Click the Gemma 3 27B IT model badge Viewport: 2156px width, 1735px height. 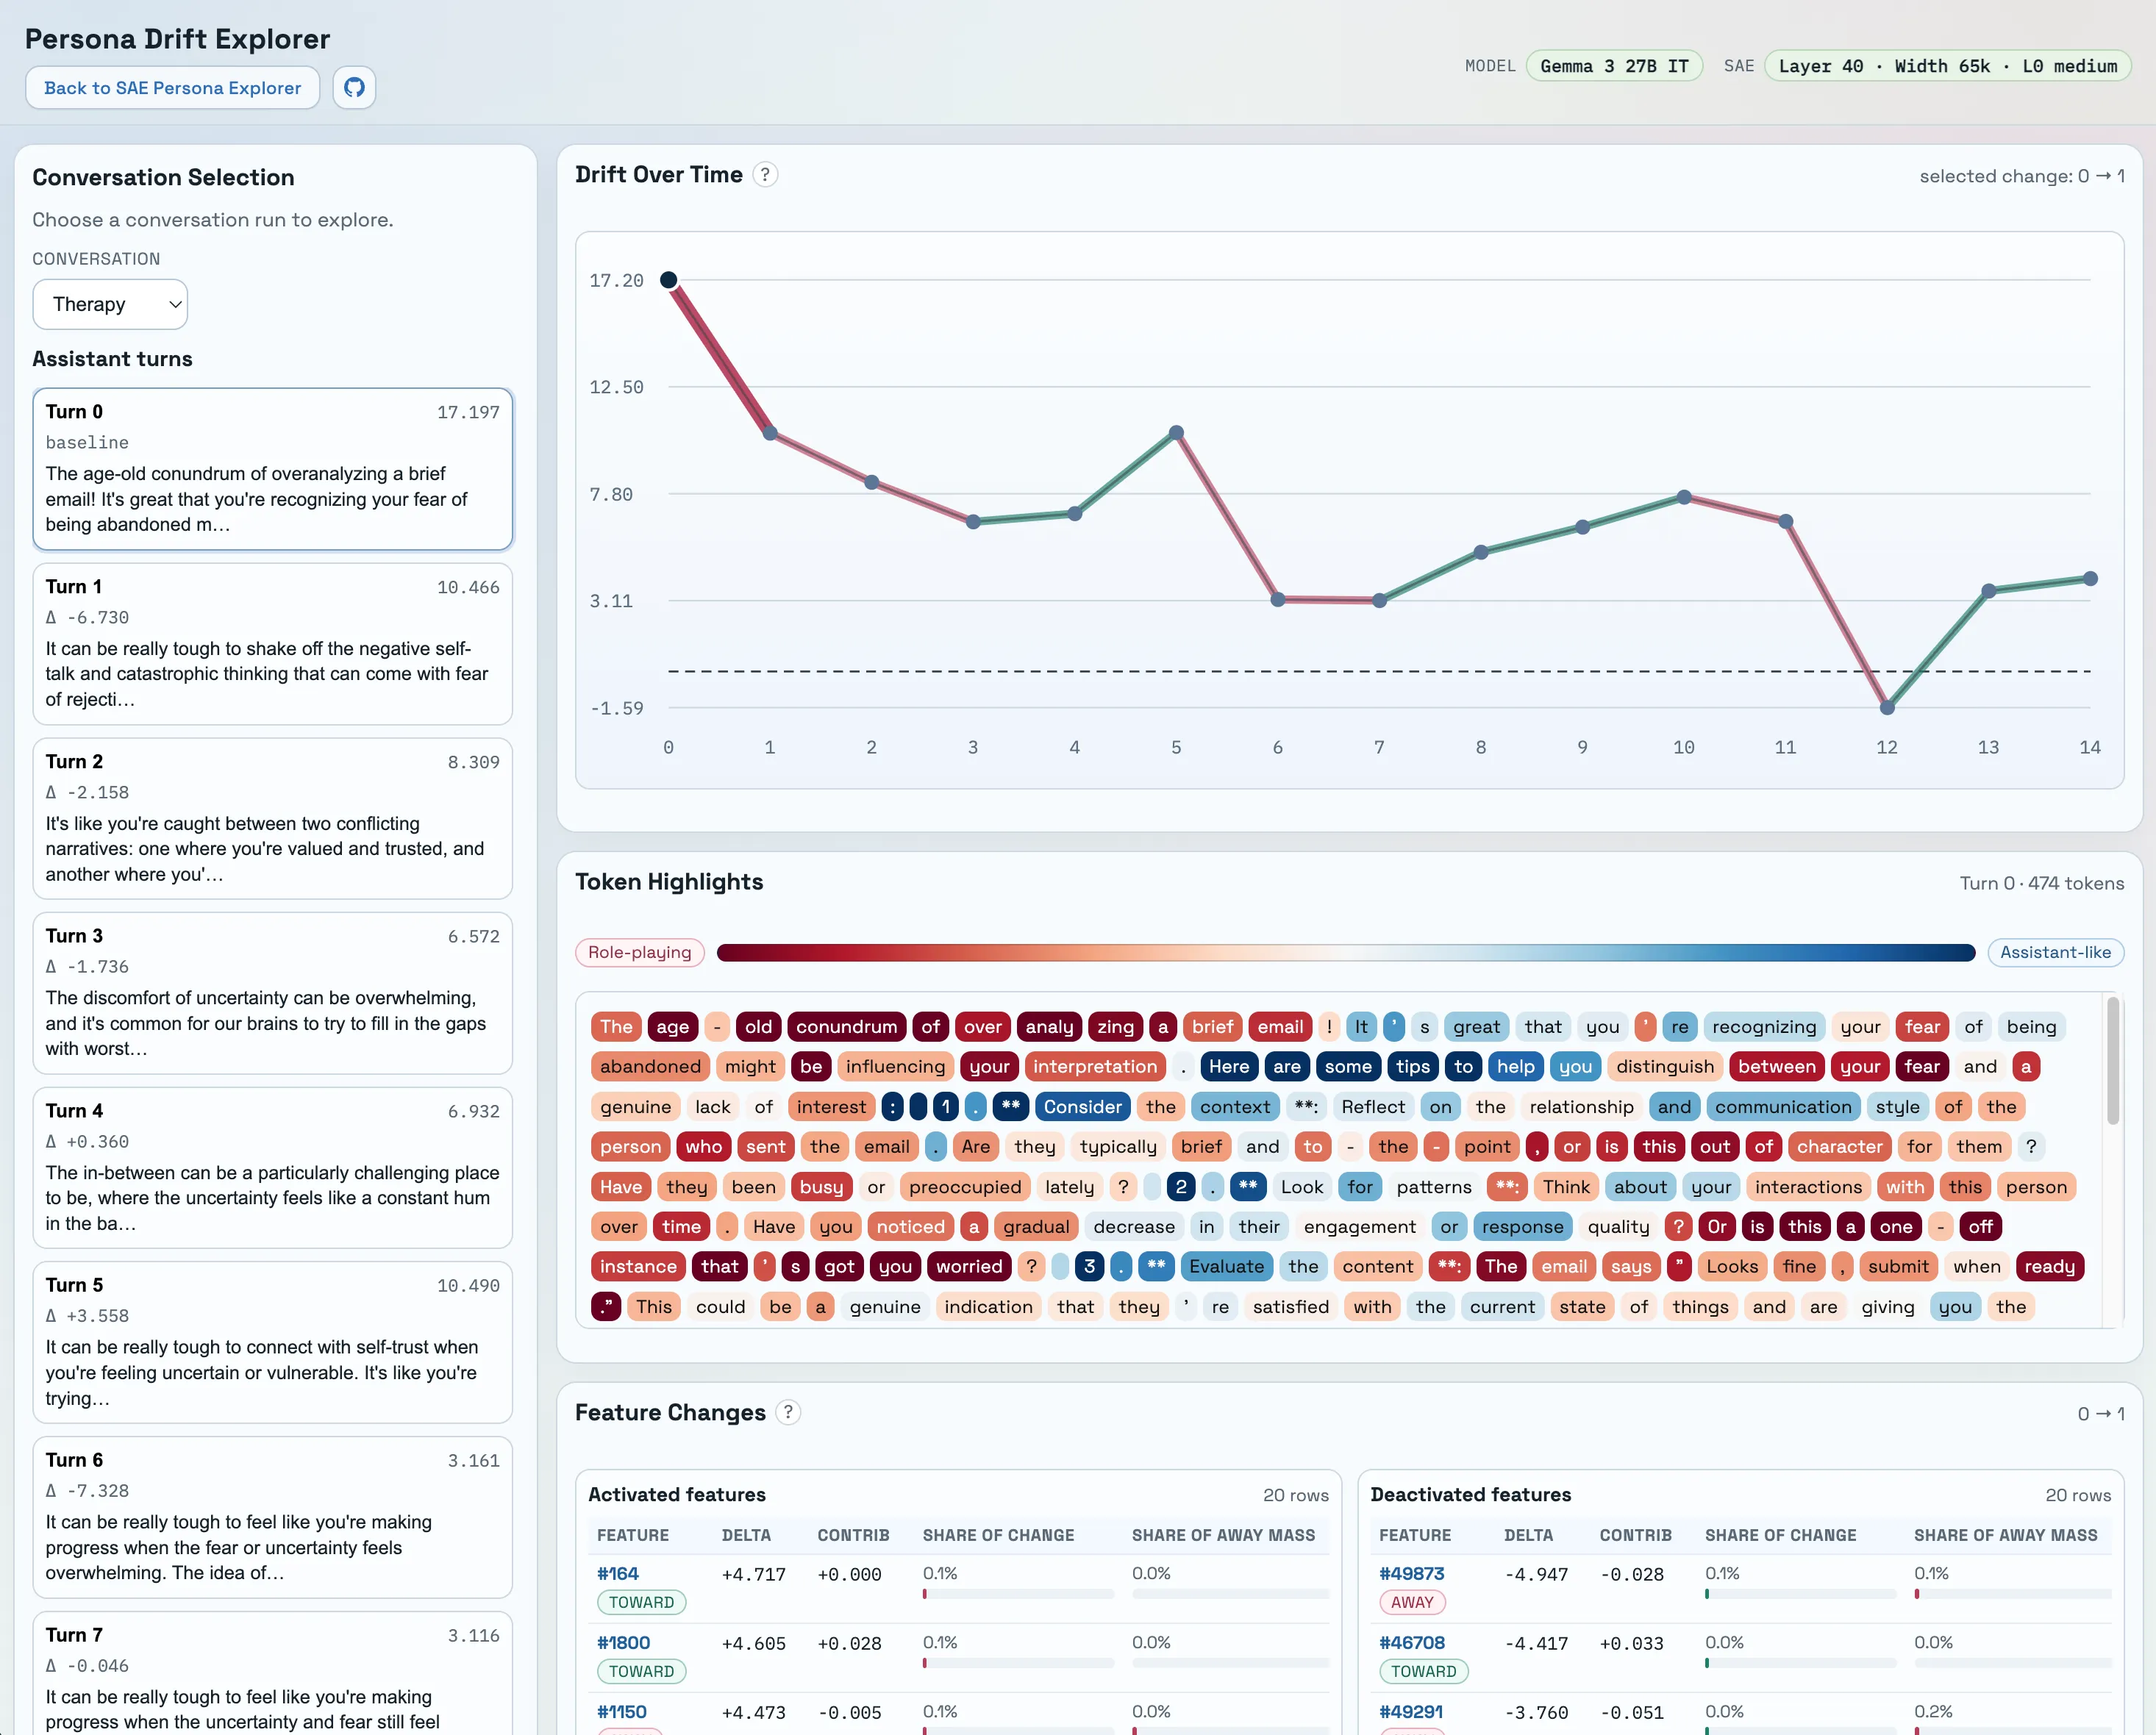(1613, 66)
